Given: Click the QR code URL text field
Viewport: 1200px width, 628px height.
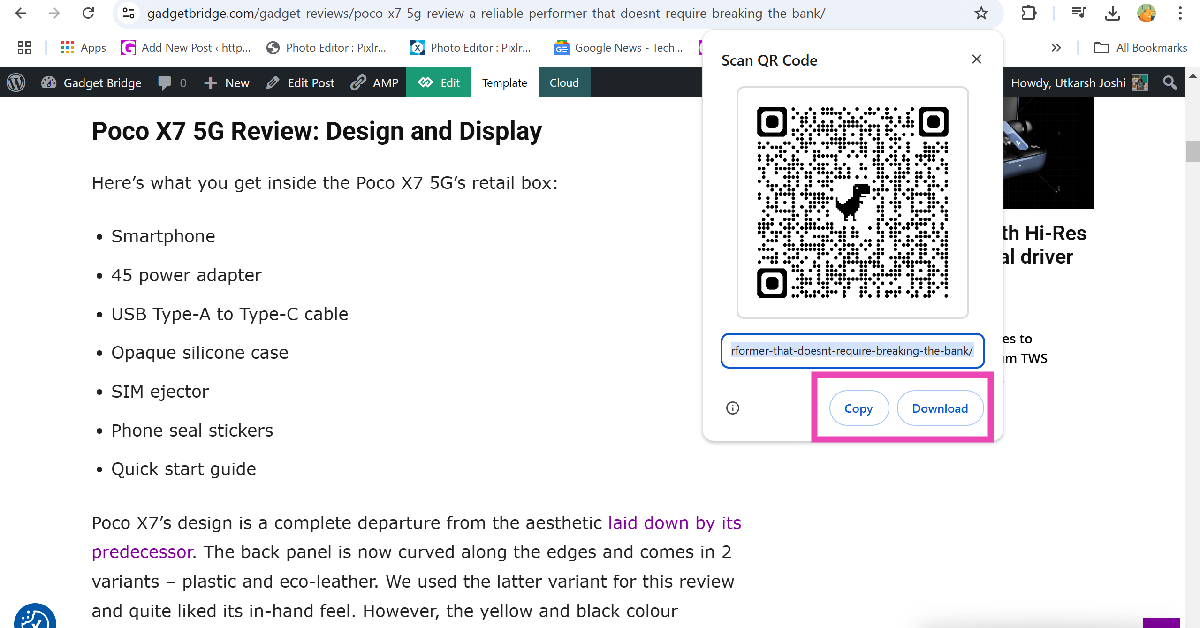Looking at the screenshot, I should tap(852, 351).
